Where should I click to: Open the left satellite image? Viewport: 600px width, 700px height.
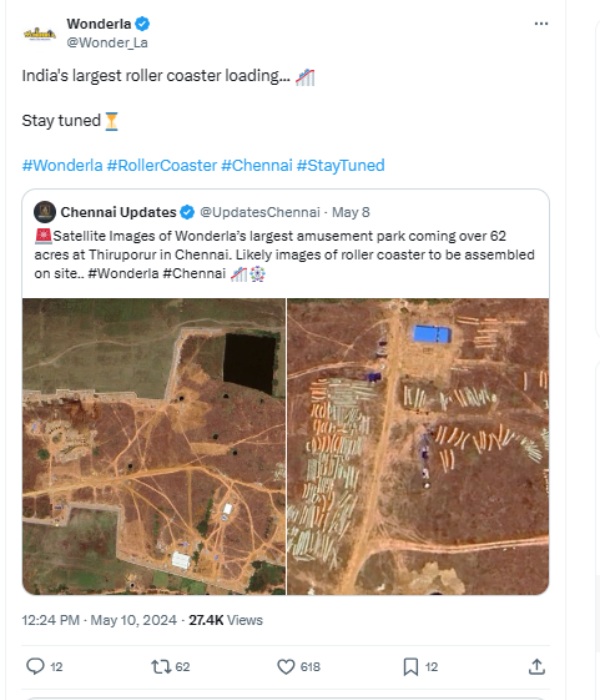(x=154, y=446)
